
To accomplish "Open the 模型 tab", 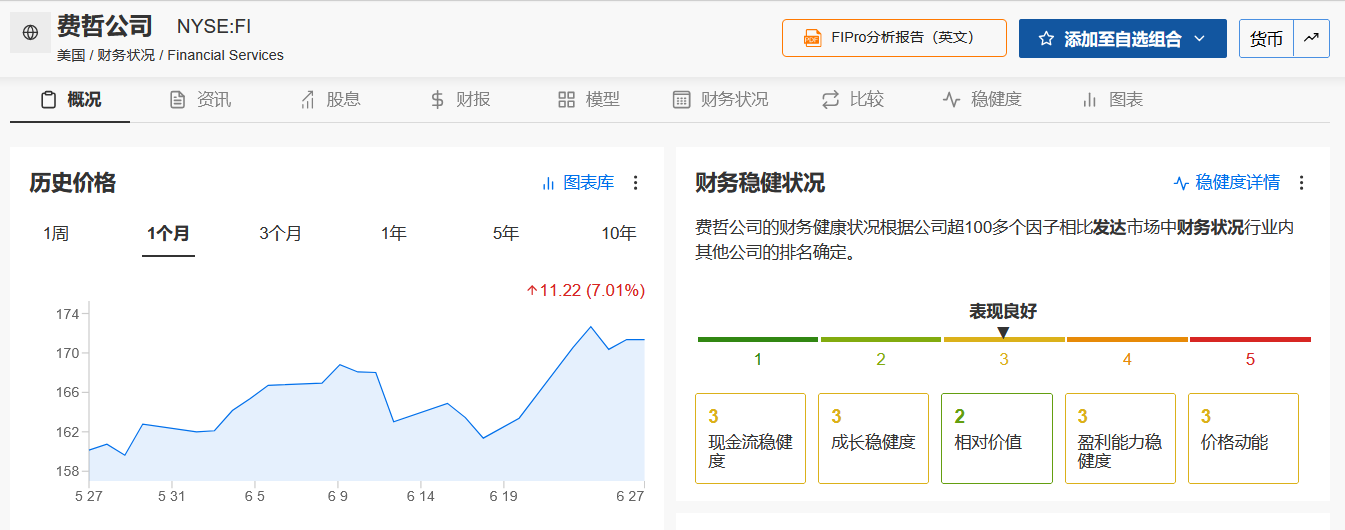I will pyautogui.click(x=588, y=100).
